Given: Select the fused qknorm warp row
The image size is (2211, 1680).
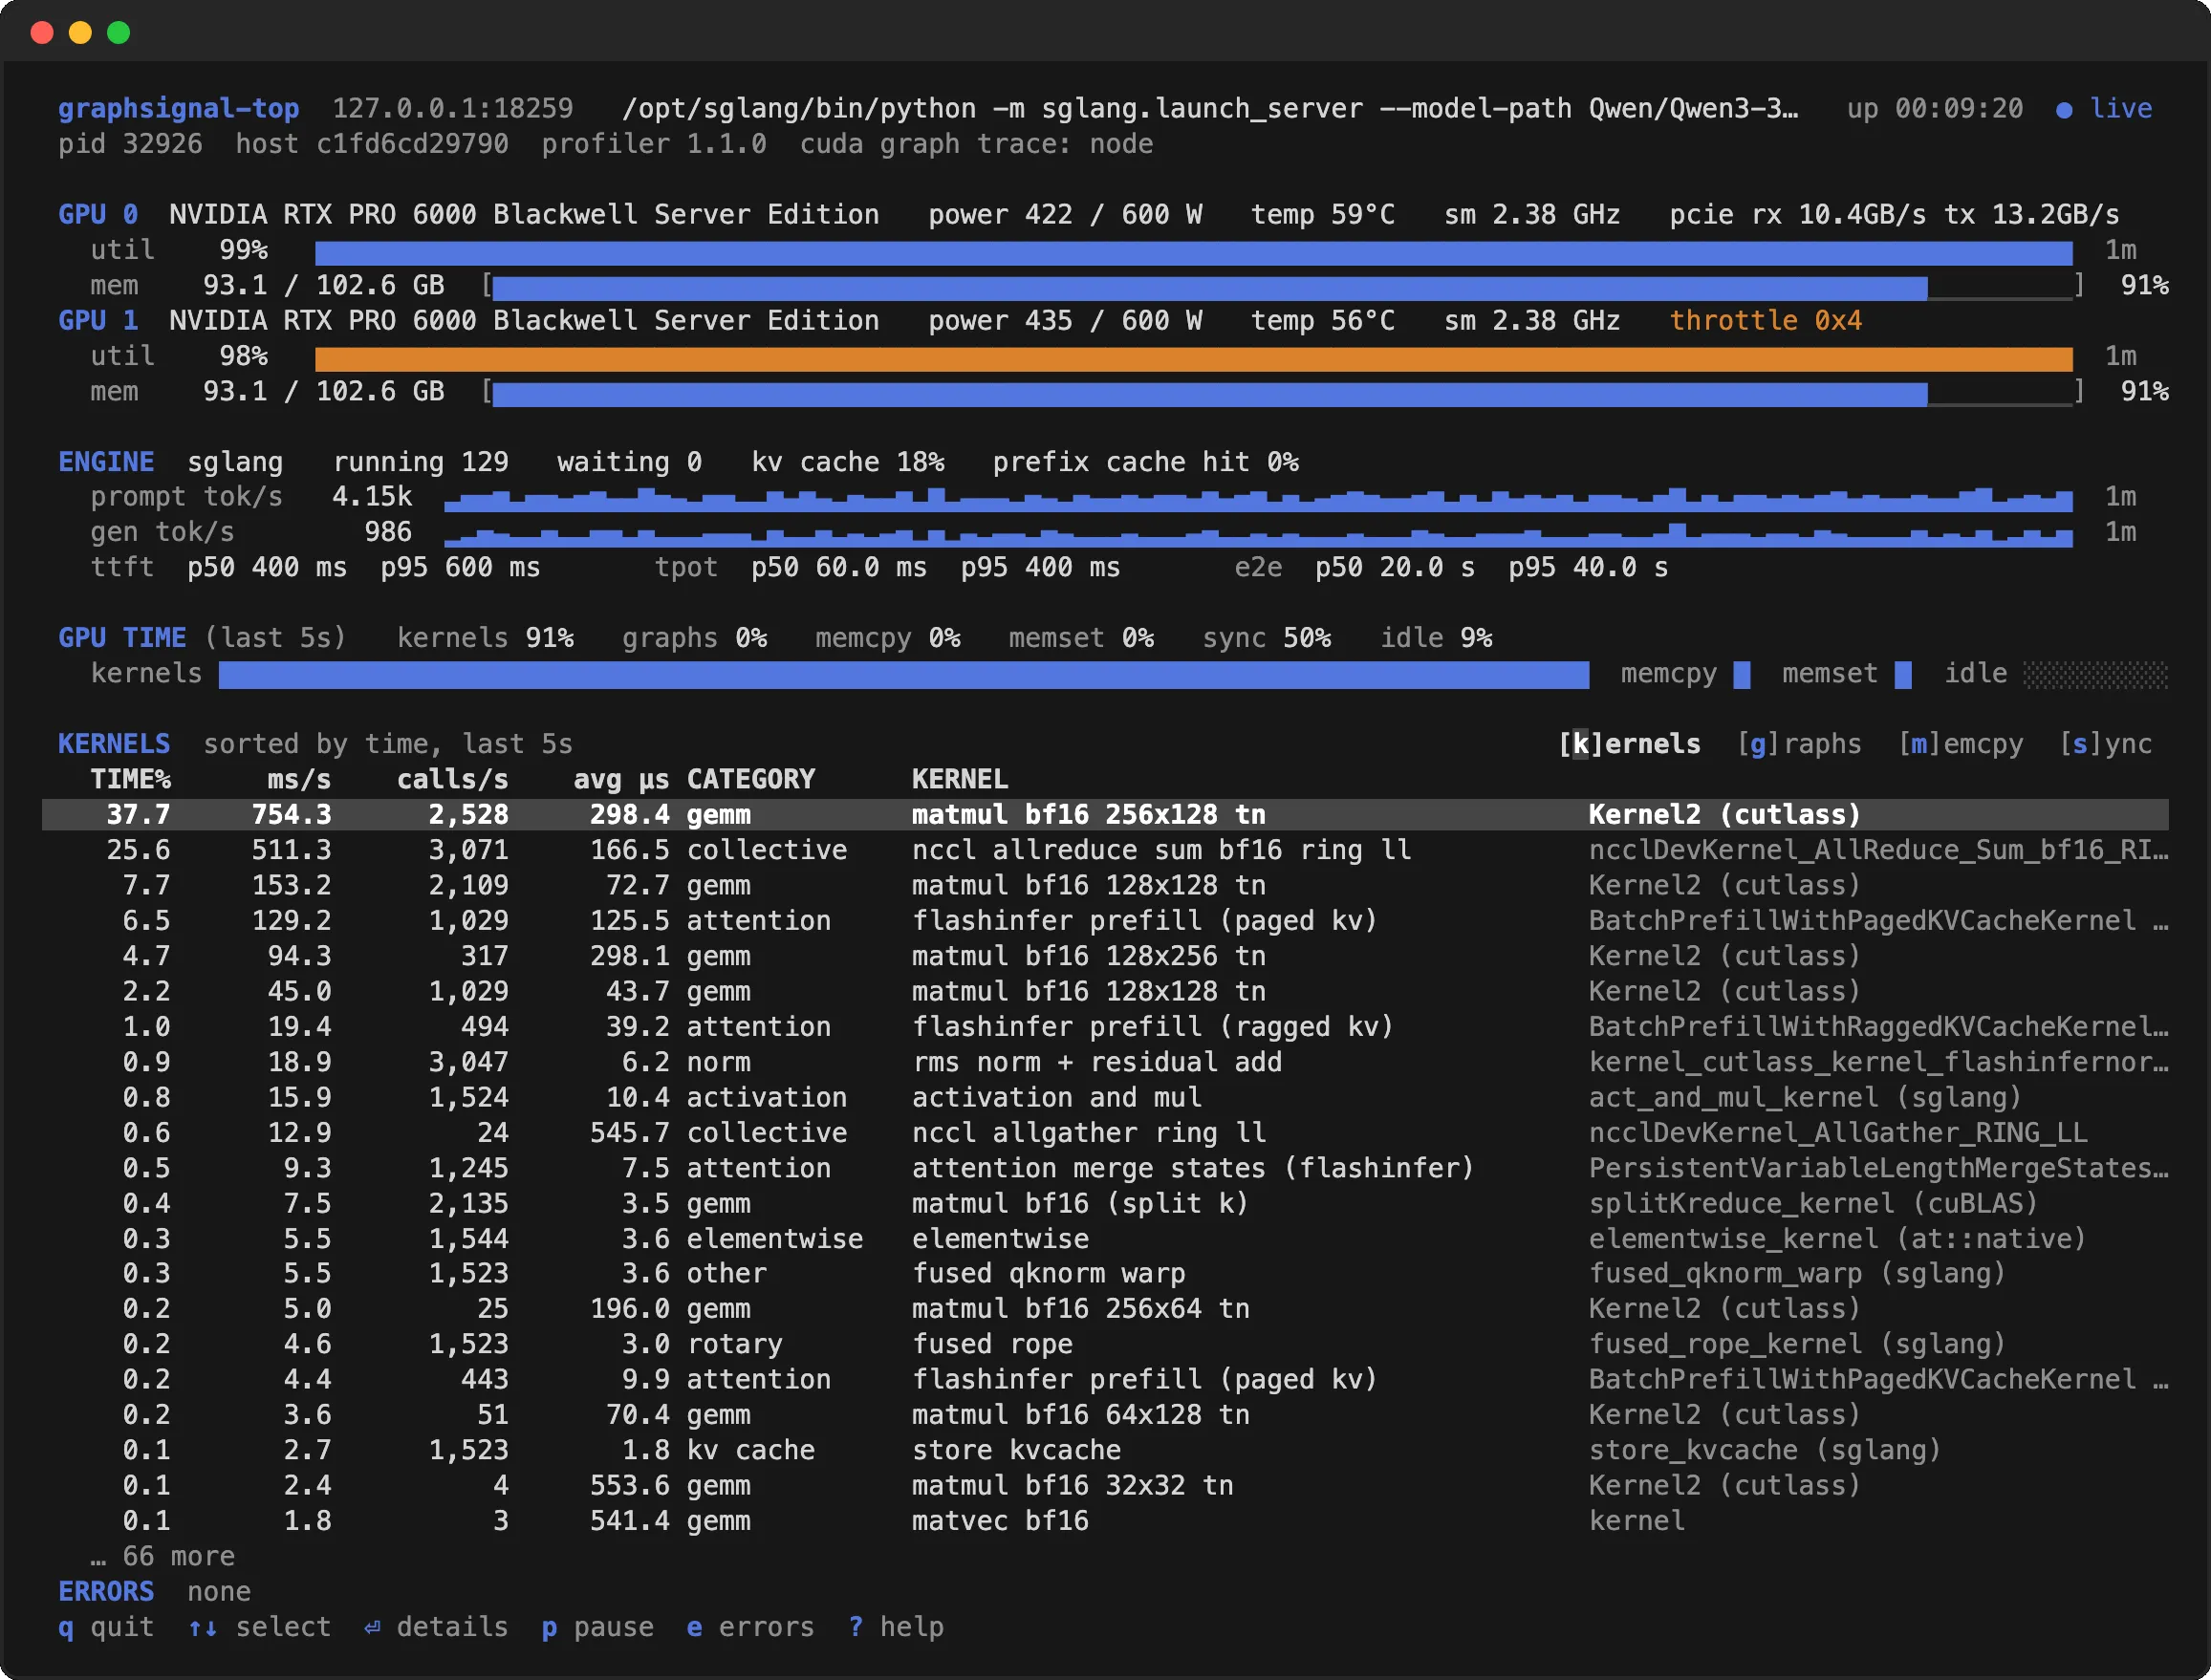Looking at the screenshot, I should pyautogui.click(x=1105, y=1273).
